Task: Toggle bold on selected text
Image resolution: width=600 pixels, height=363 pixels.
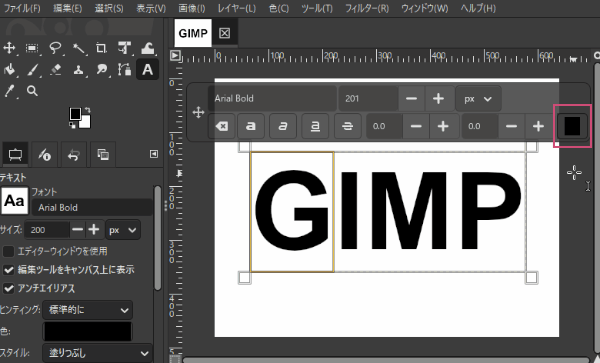Action: click(251, 126)
